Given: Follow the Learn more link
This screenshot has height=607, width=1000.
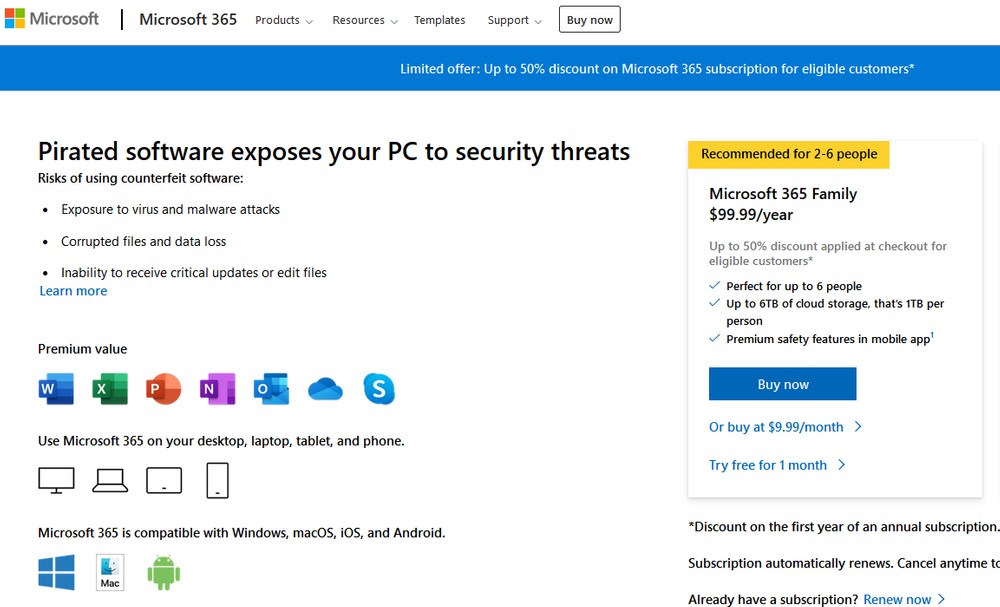Looking at the screenshot, I should (73, 291).
